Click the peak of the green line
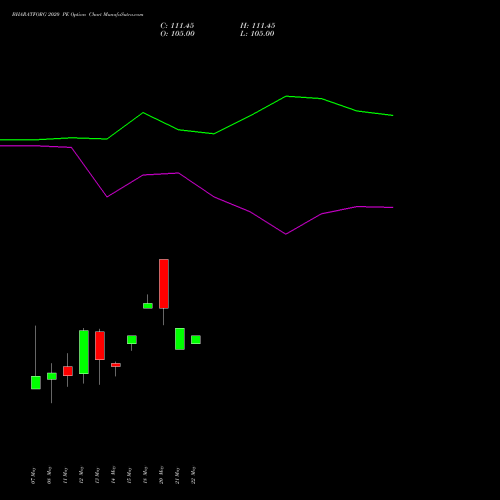500x500 pixels. pyautogui.click(x=286, y=96)
